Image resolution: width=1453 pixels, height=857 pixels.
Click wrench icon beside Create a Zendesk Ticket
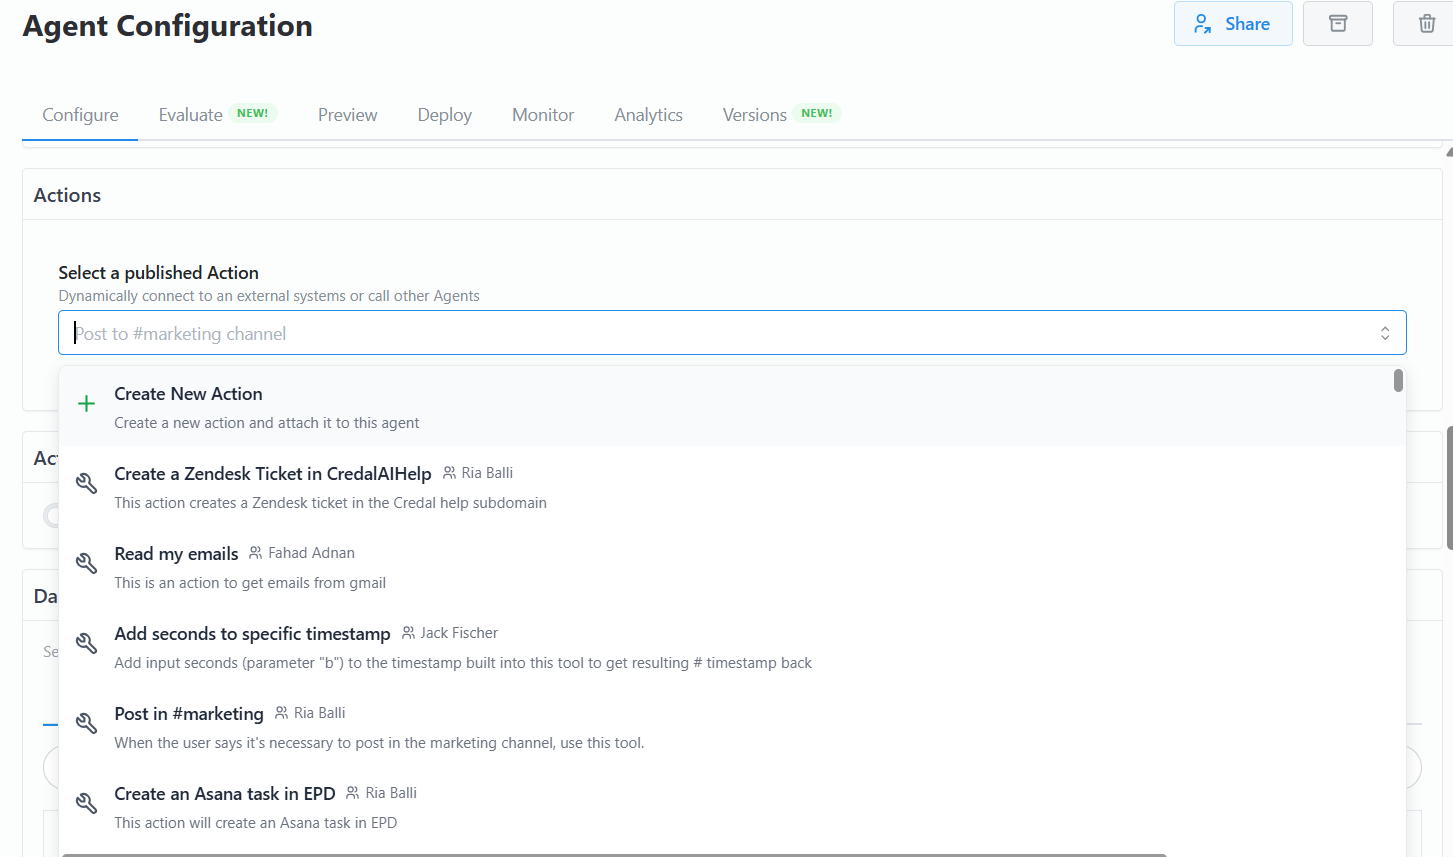(x=87, y=484)
